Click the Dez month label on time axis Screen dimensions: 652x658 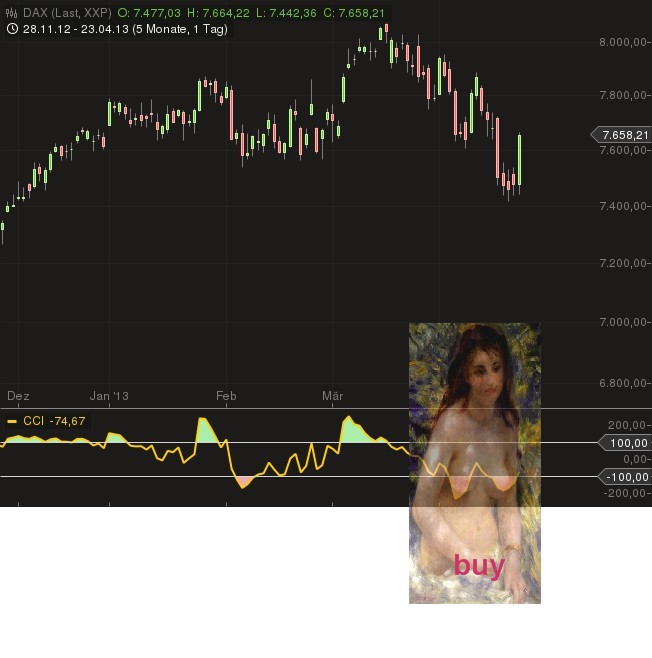[18, 396]
